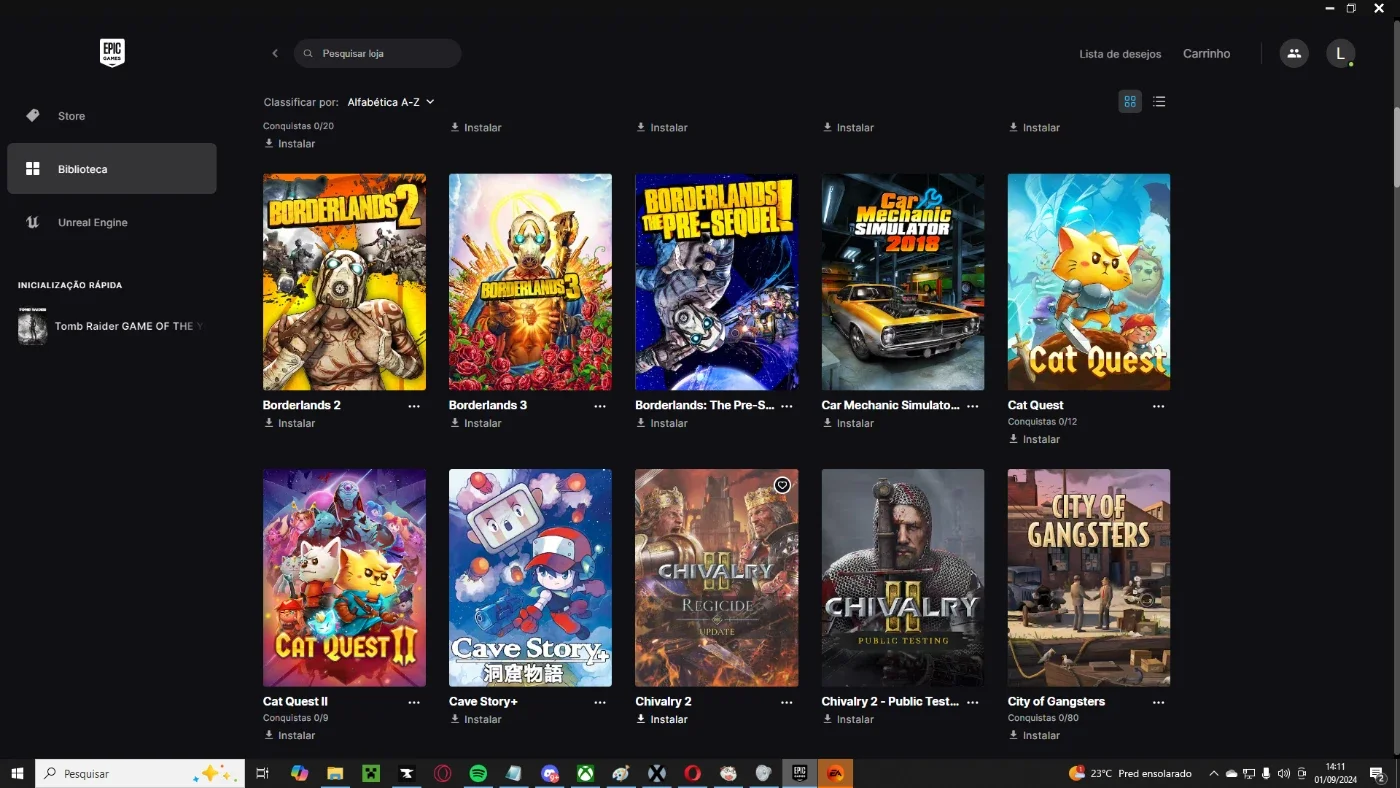
Task: Switch to list view
Action: pos(1159,101)
